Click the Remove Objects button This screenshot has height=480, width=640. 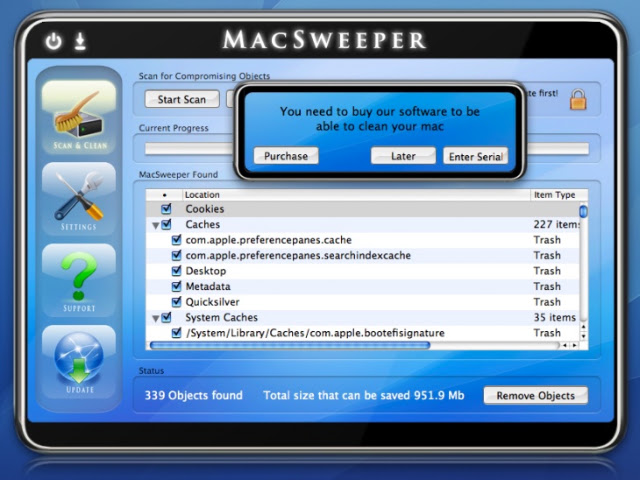point(536,396)
